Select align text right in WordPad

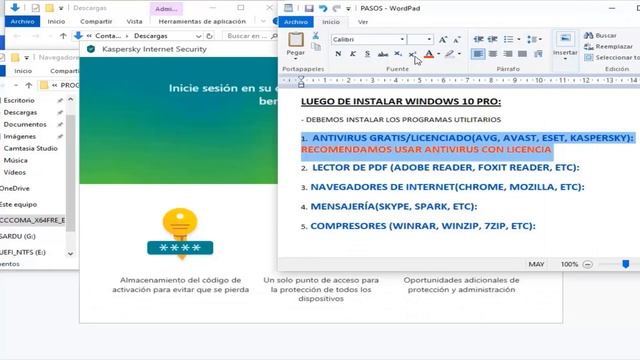[x=507, y=54]
